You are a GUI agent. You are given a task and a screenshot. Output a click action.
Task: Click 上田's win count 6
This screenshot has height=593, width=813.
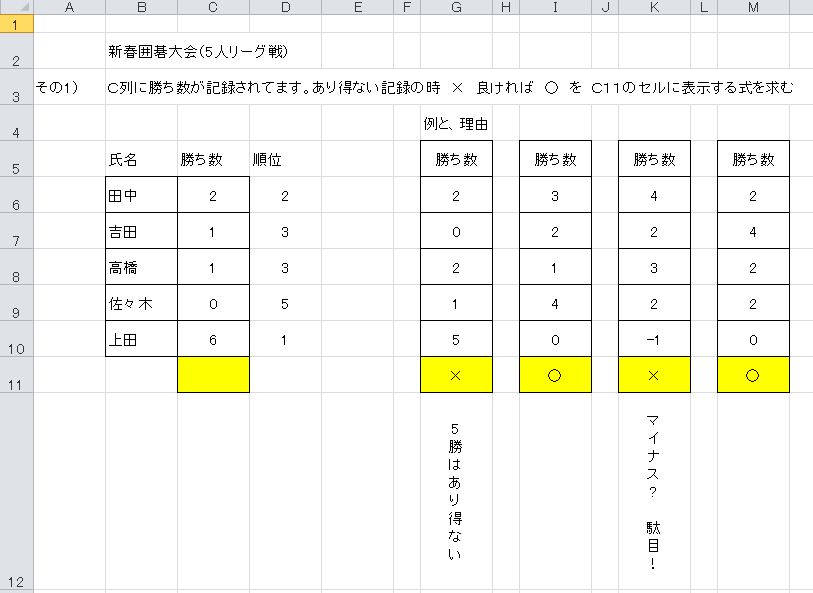pyautogui.click(x=214, y=339)
